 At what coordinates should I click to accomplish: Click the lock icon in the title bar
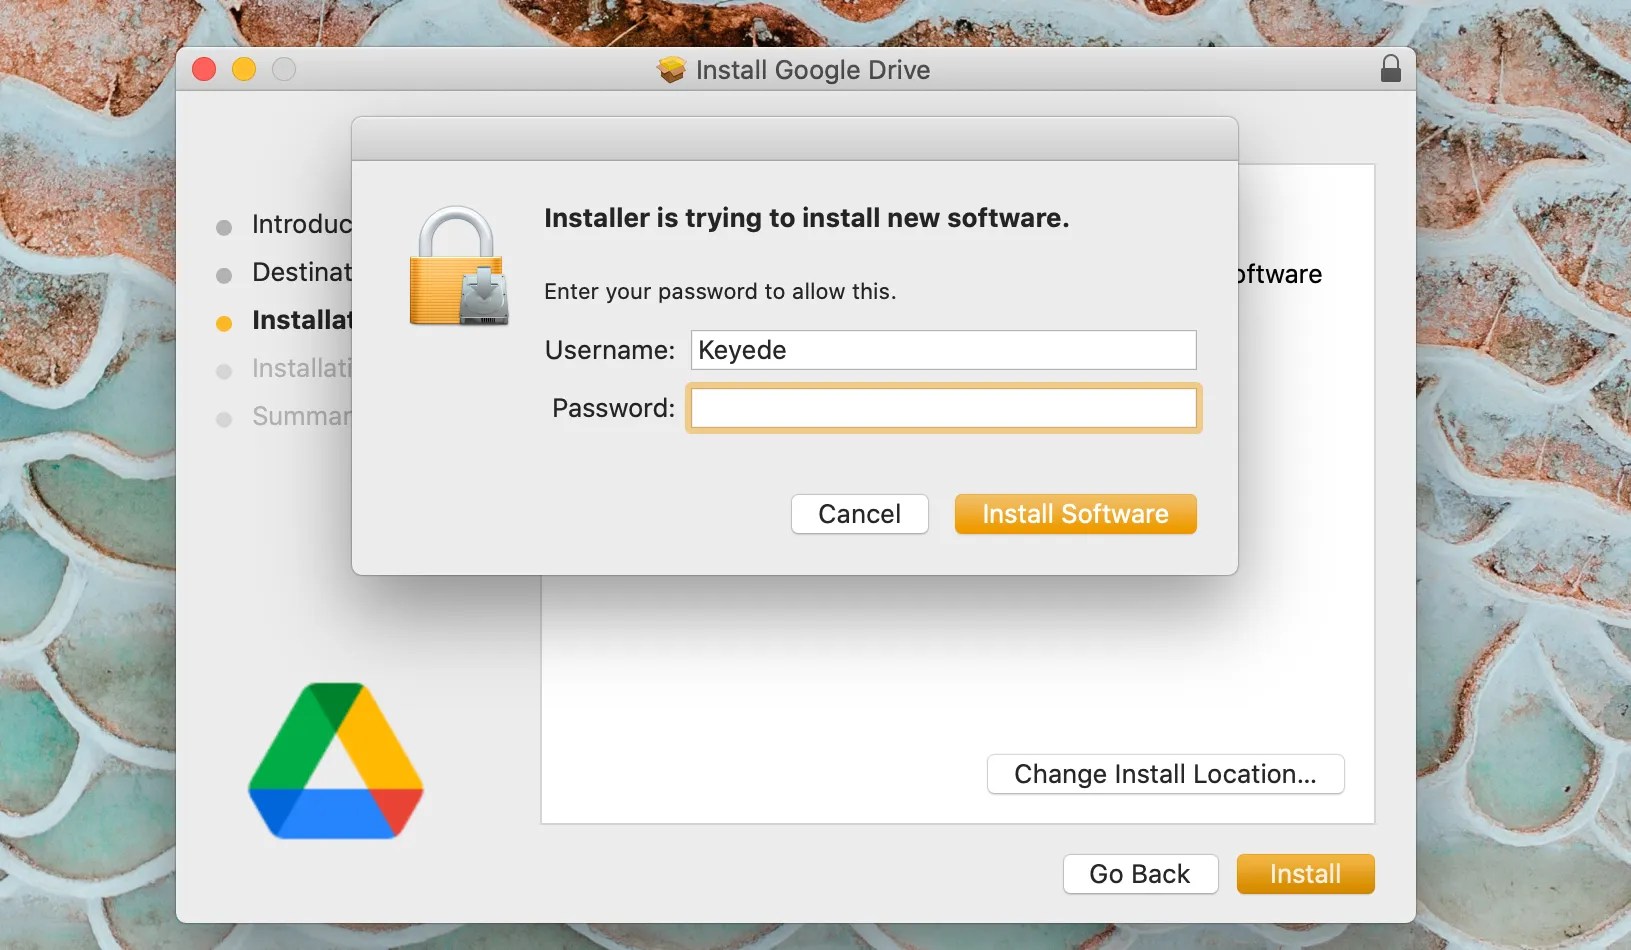(x=1390, y=69)
